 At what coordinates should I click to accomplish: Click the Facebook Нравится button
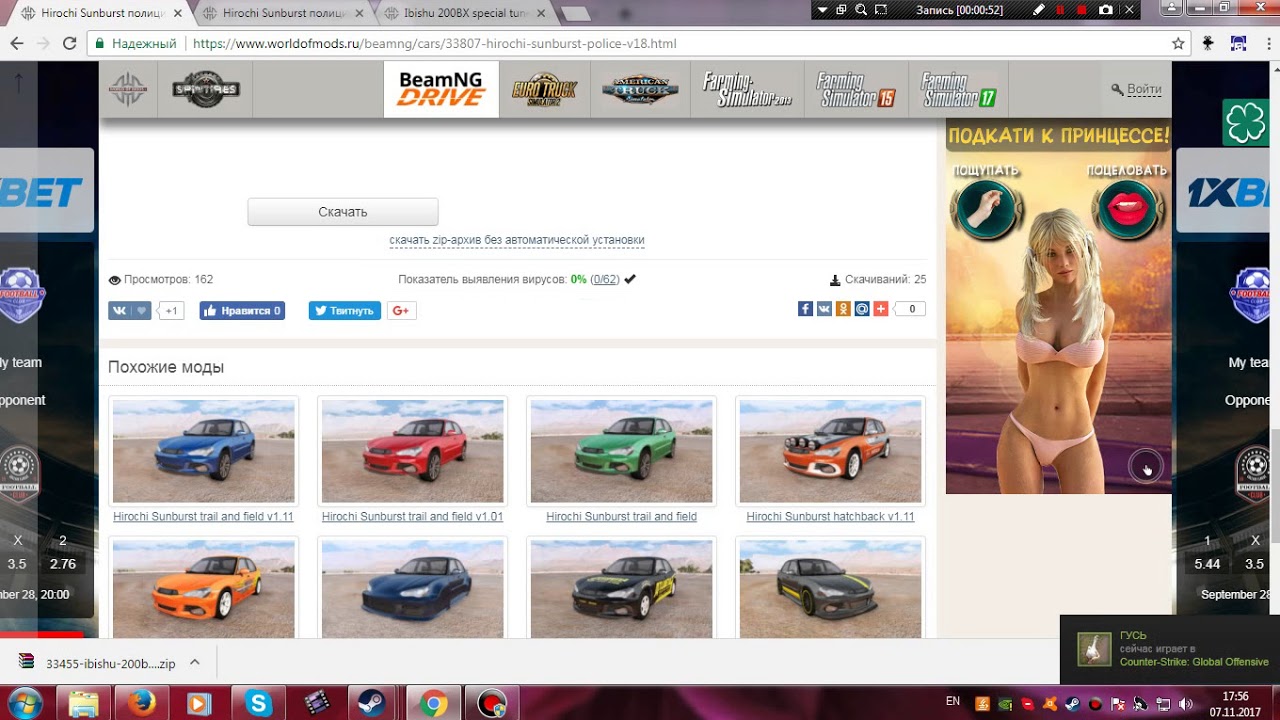coord(242,311)
